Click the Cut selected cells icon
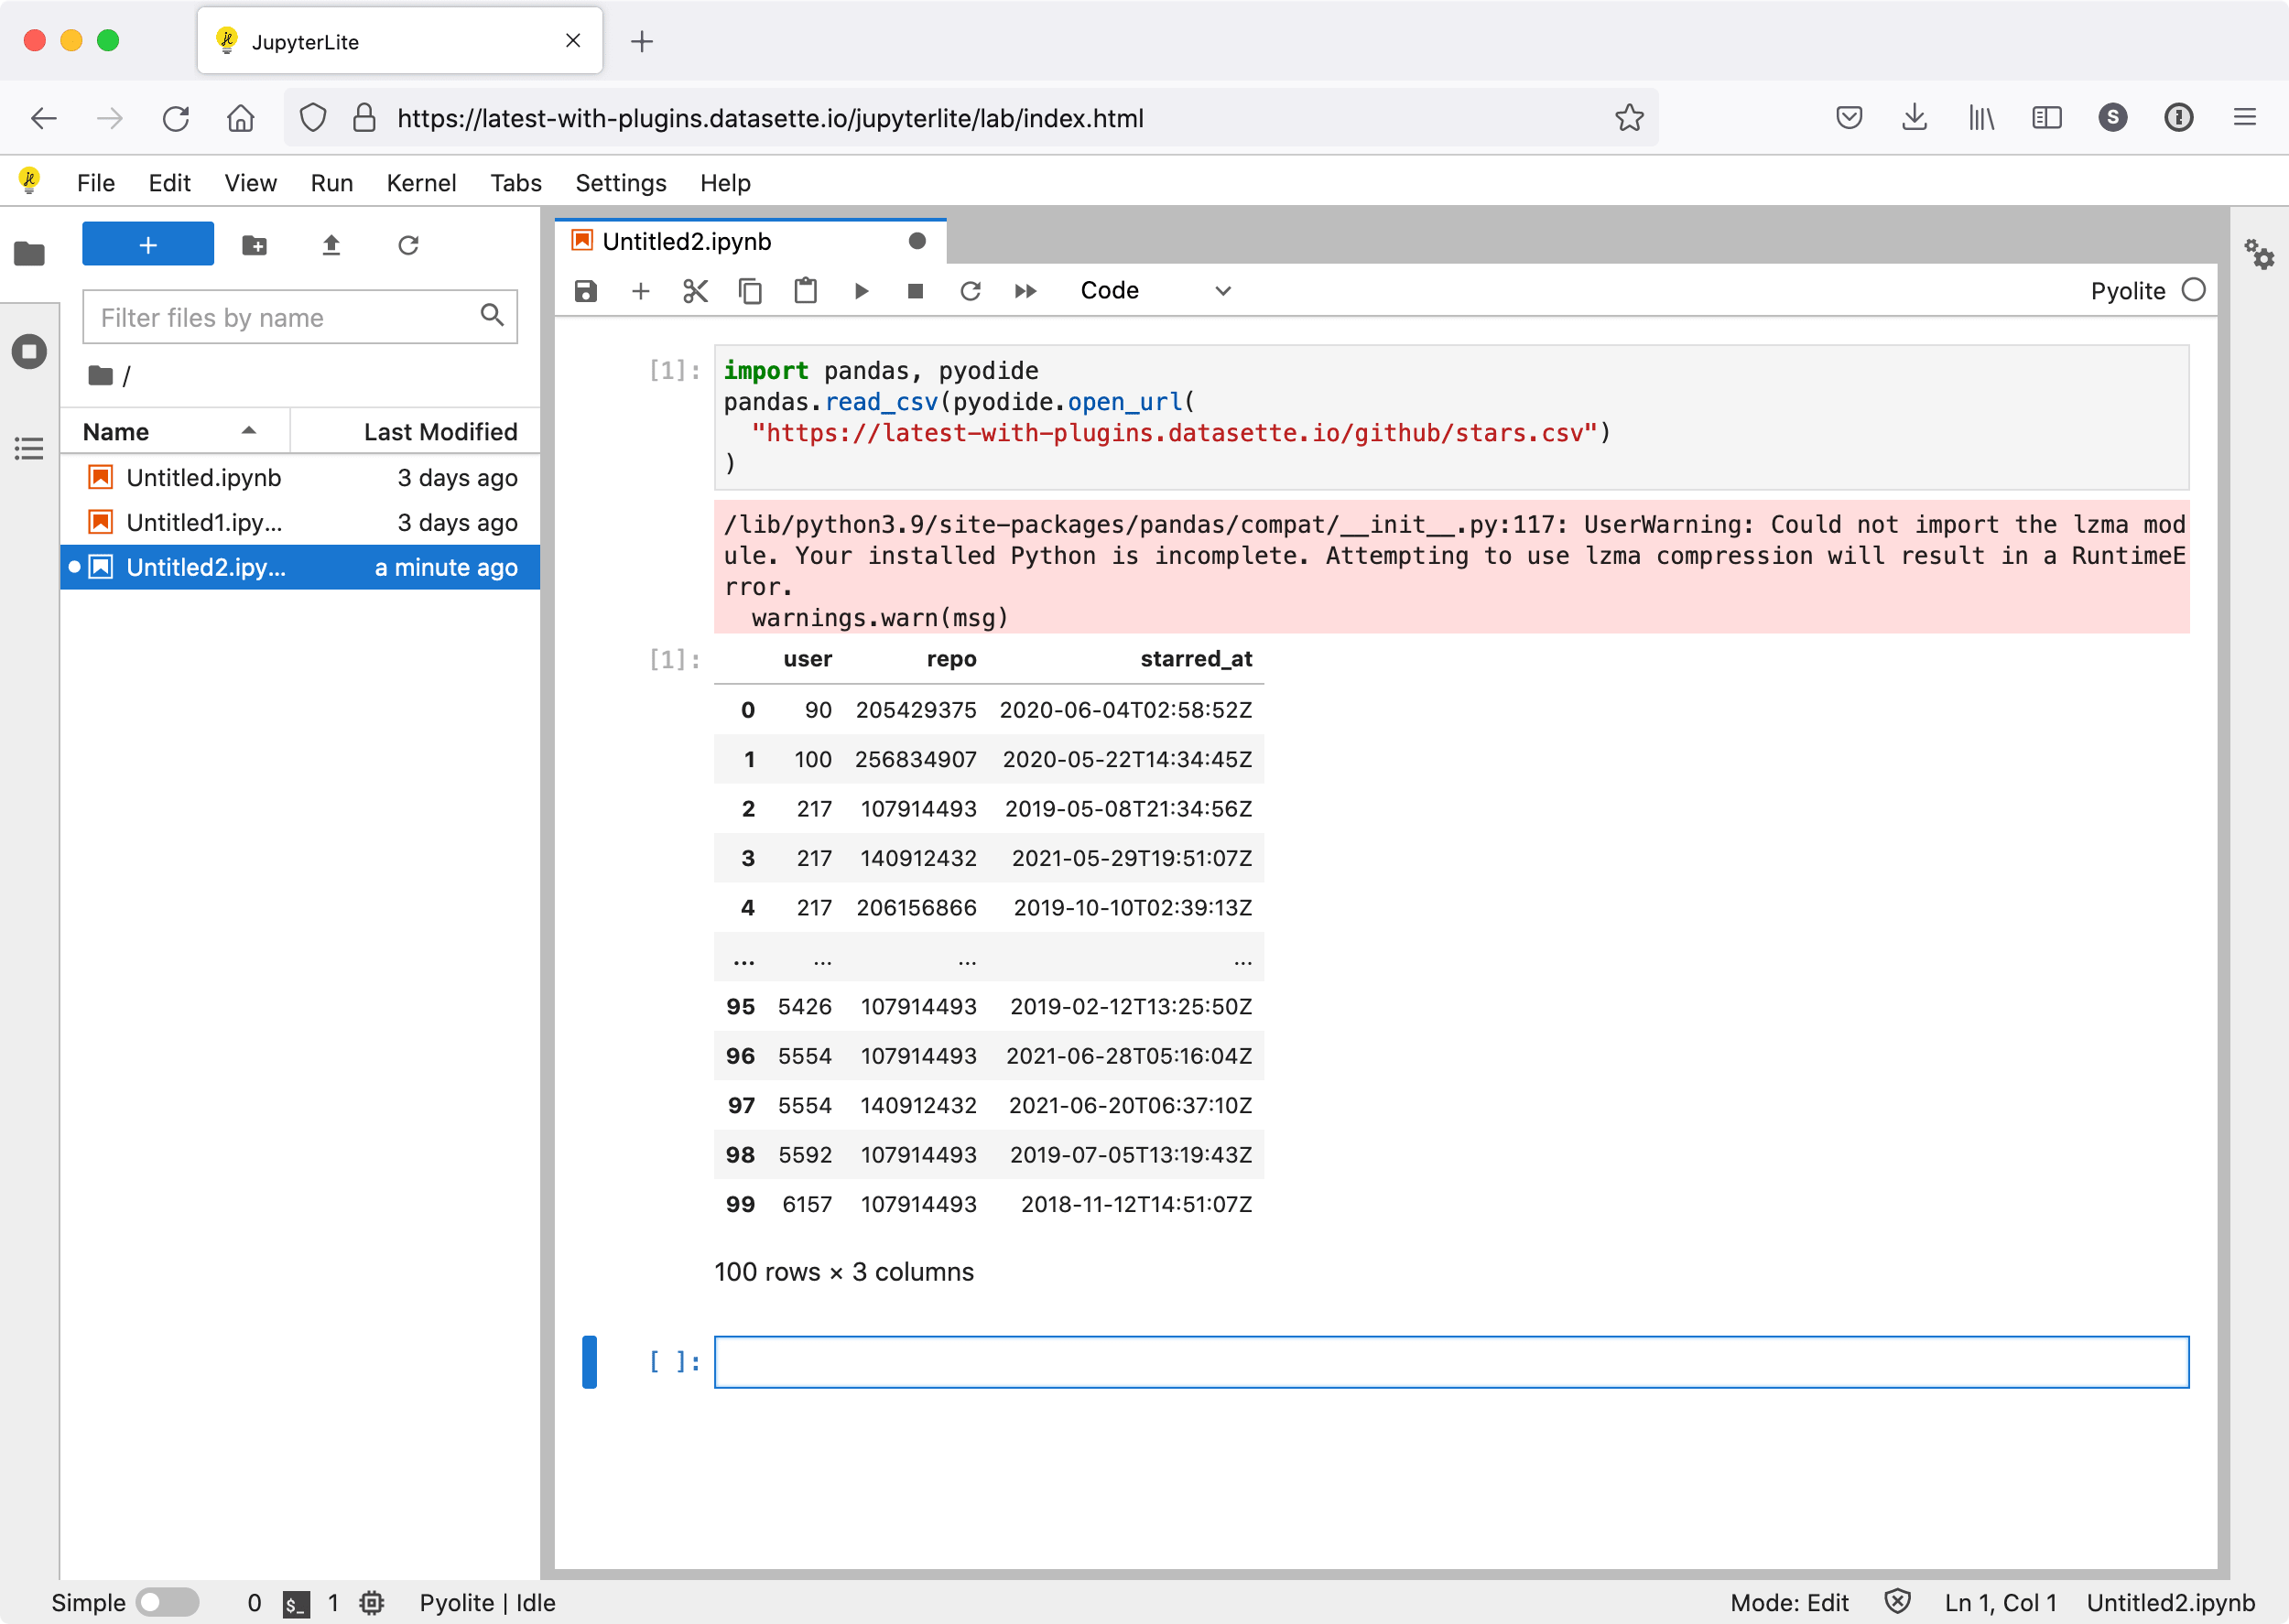Viewport: 2289px width, 1624px height. point(694,290)
